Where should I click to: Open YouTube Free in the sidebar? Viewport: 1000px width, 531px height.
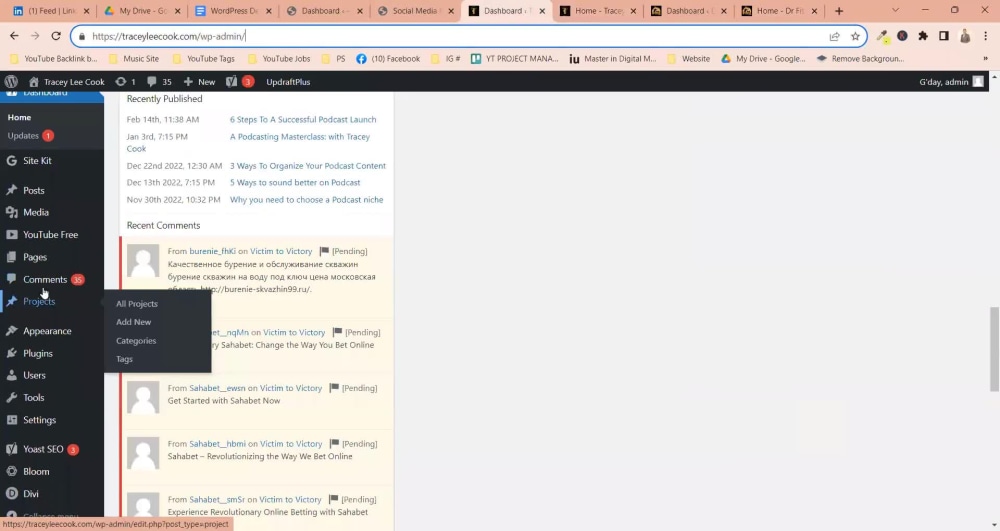52,235
